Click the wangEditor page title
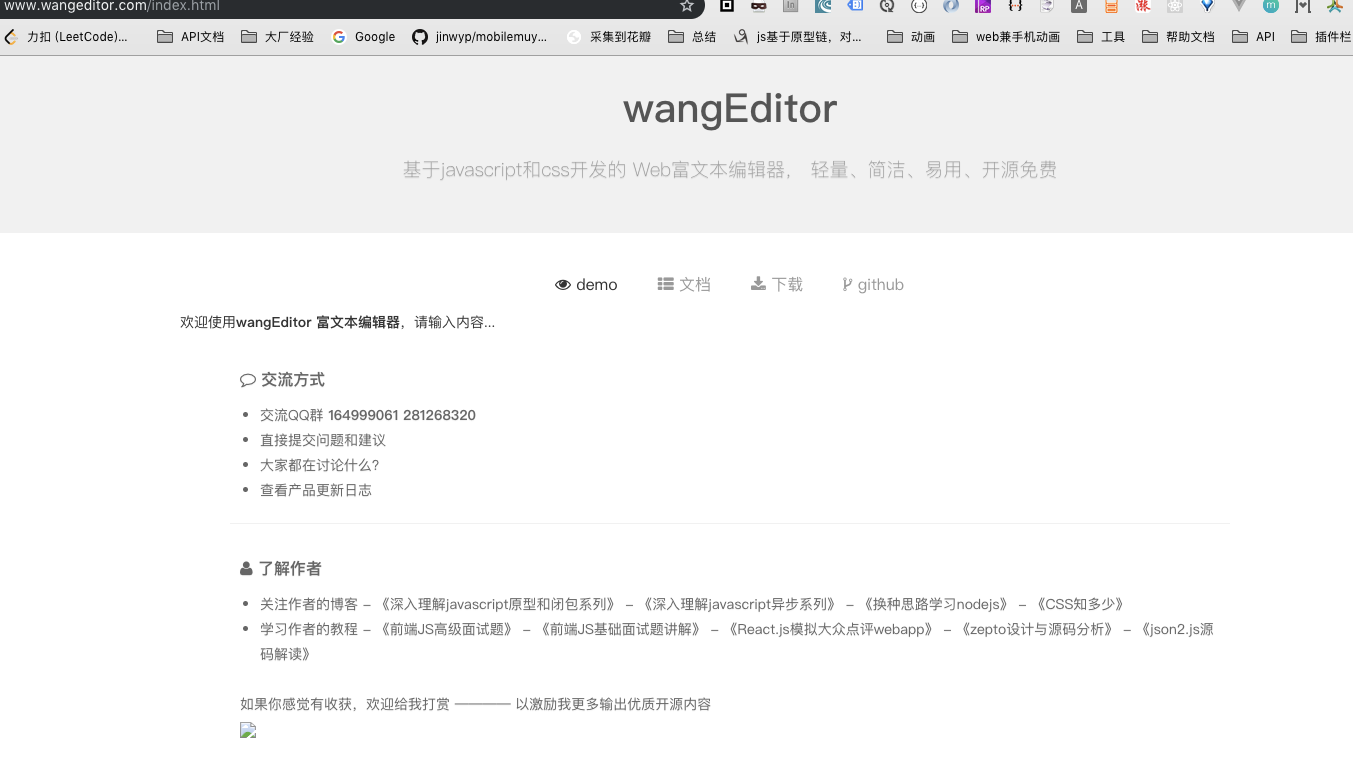Screen dimensions: 1353x773 [x=730, y=108]
